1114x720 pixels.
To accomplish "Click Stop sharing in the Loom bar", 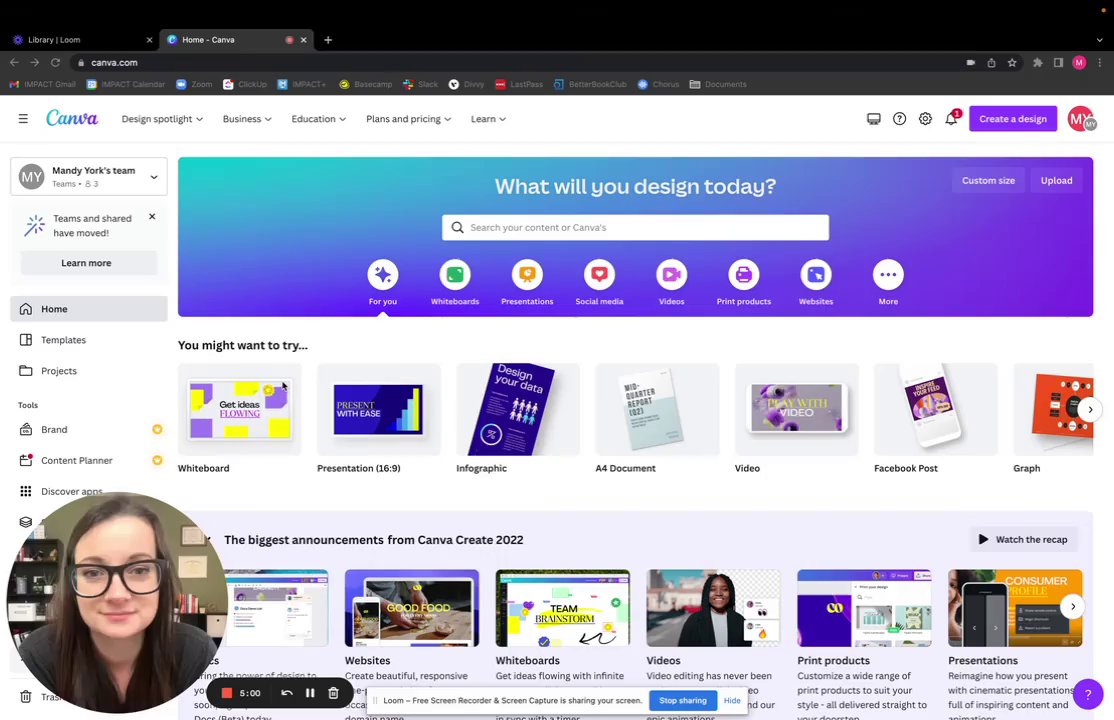I will tap(683, 700).
